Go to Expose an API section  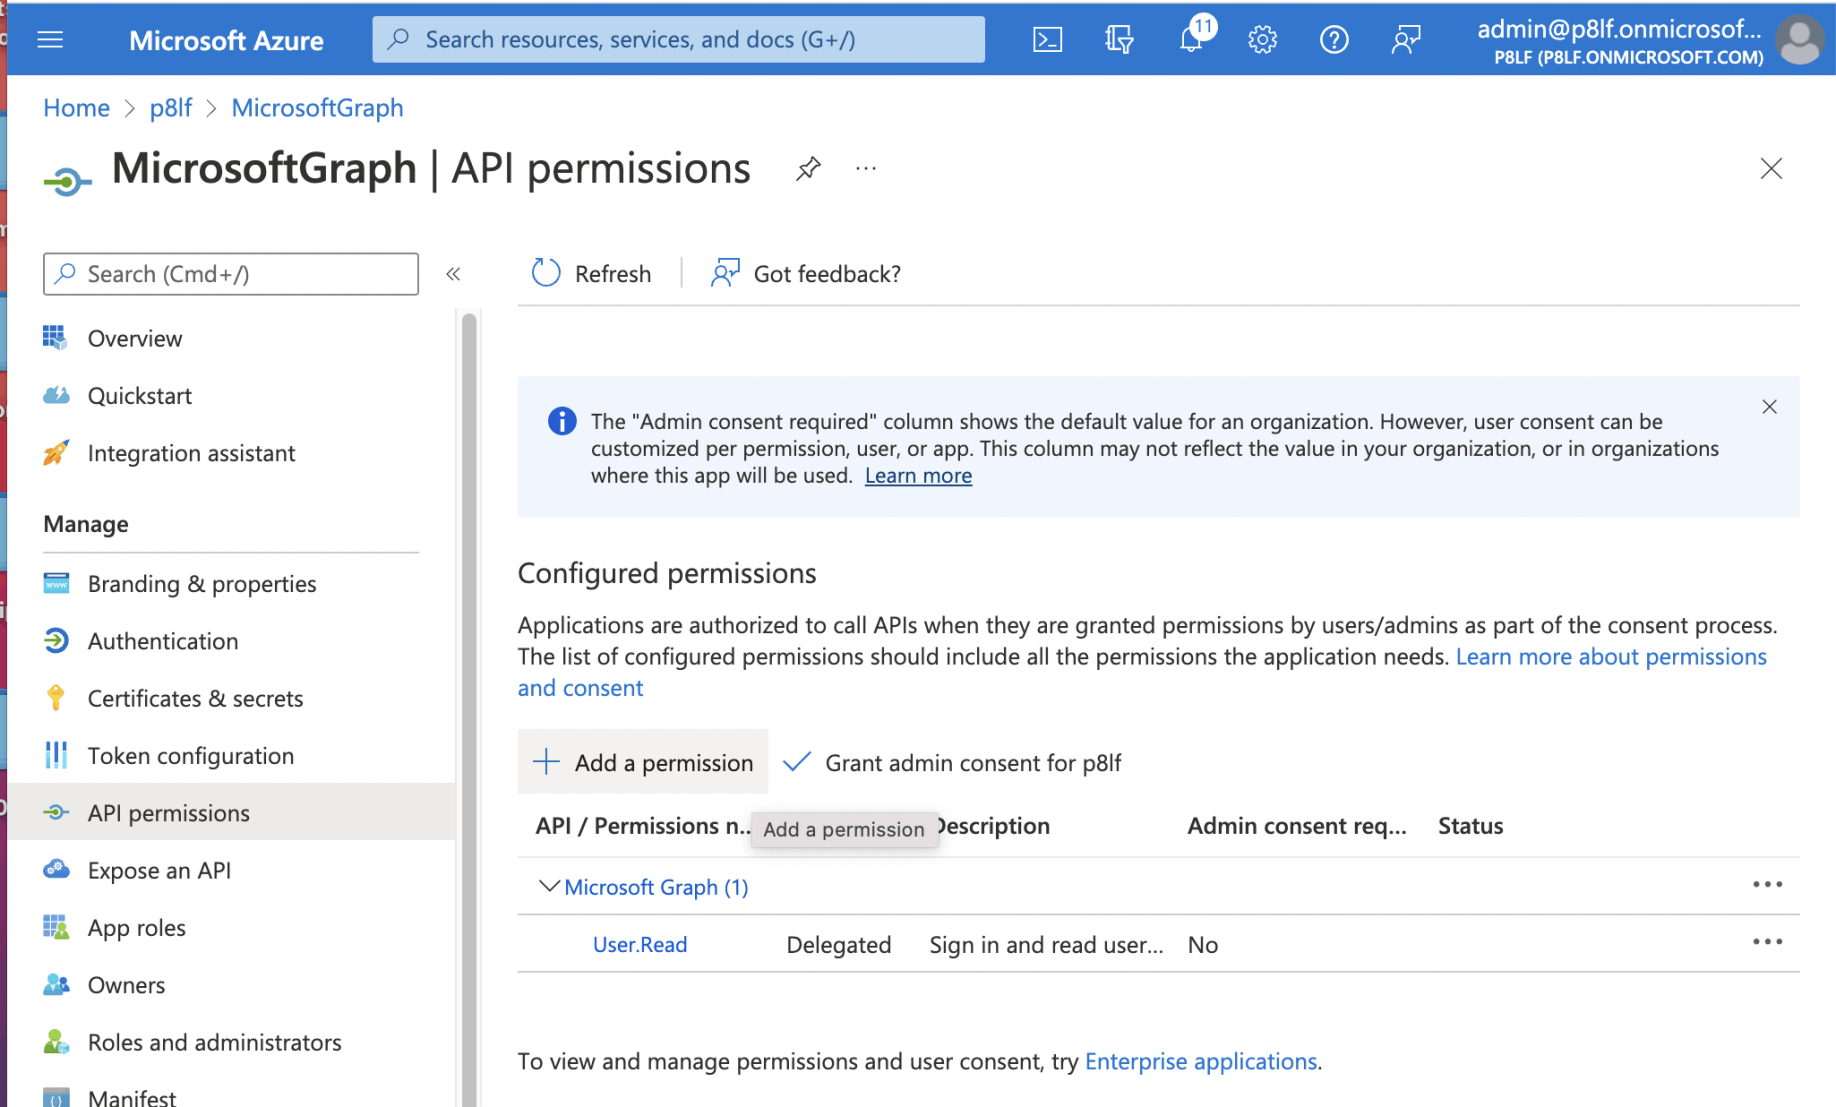coord(159,870)
